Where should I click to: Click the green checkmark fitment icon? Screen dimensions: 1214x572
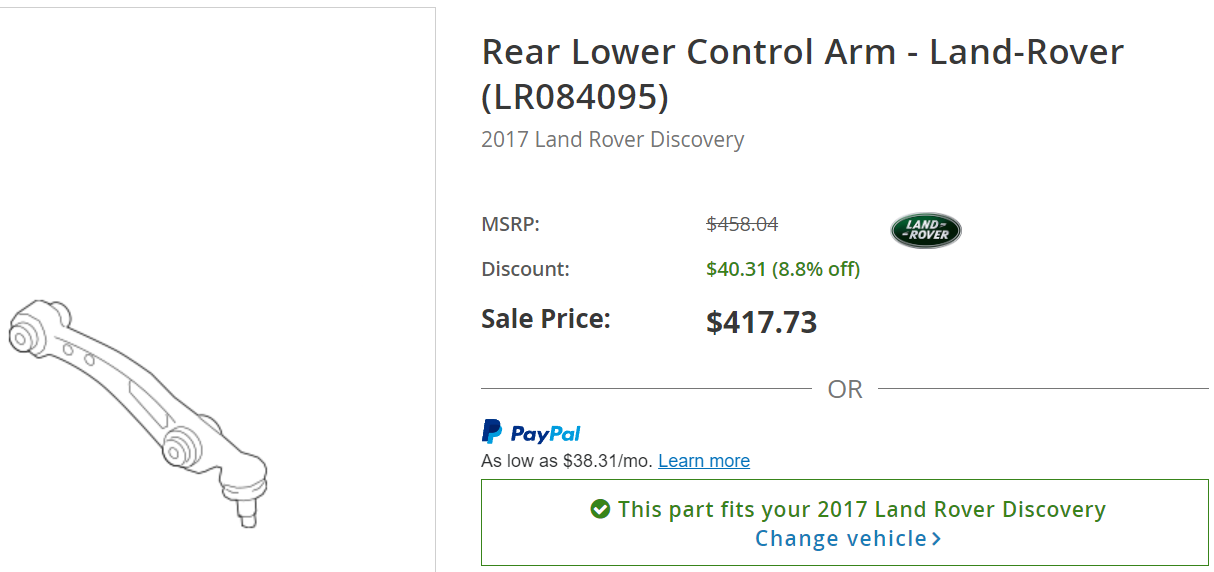(600, 509)
